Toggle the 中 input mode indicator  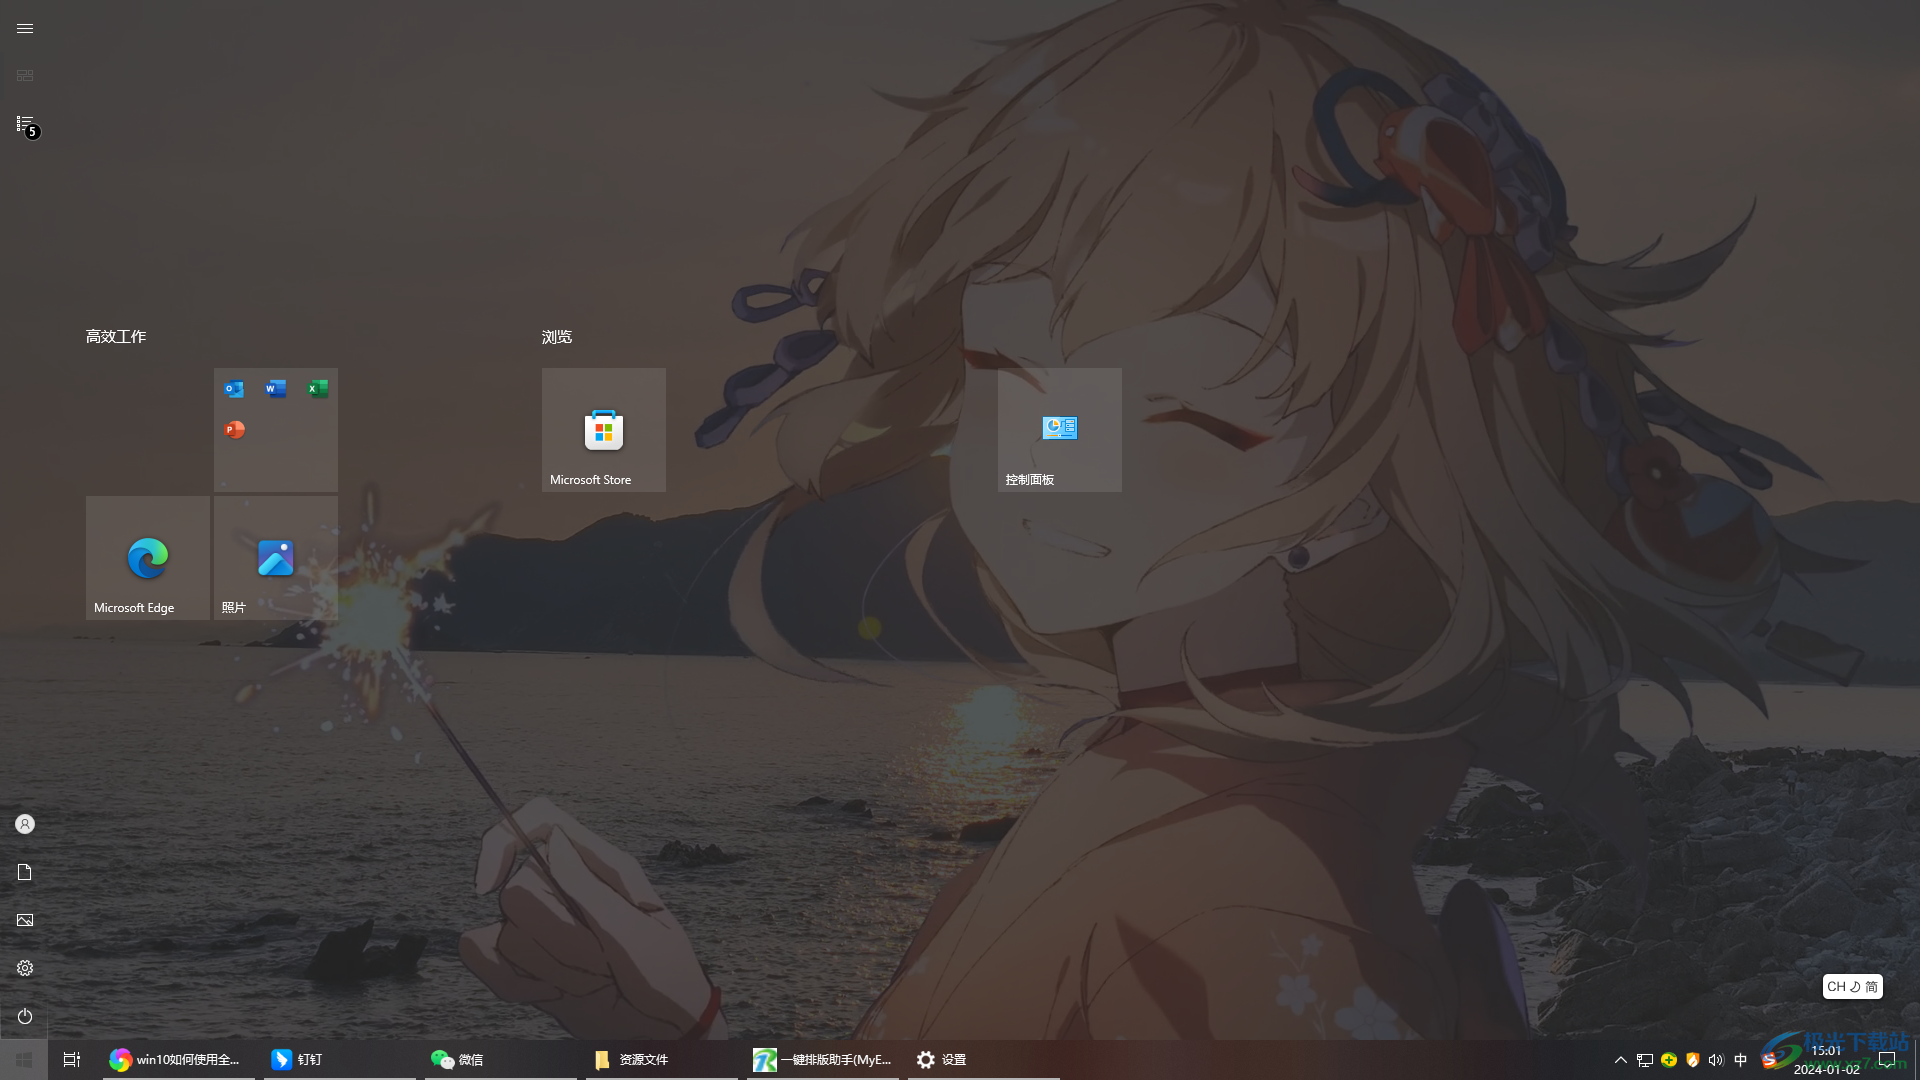[1741, 1060]
